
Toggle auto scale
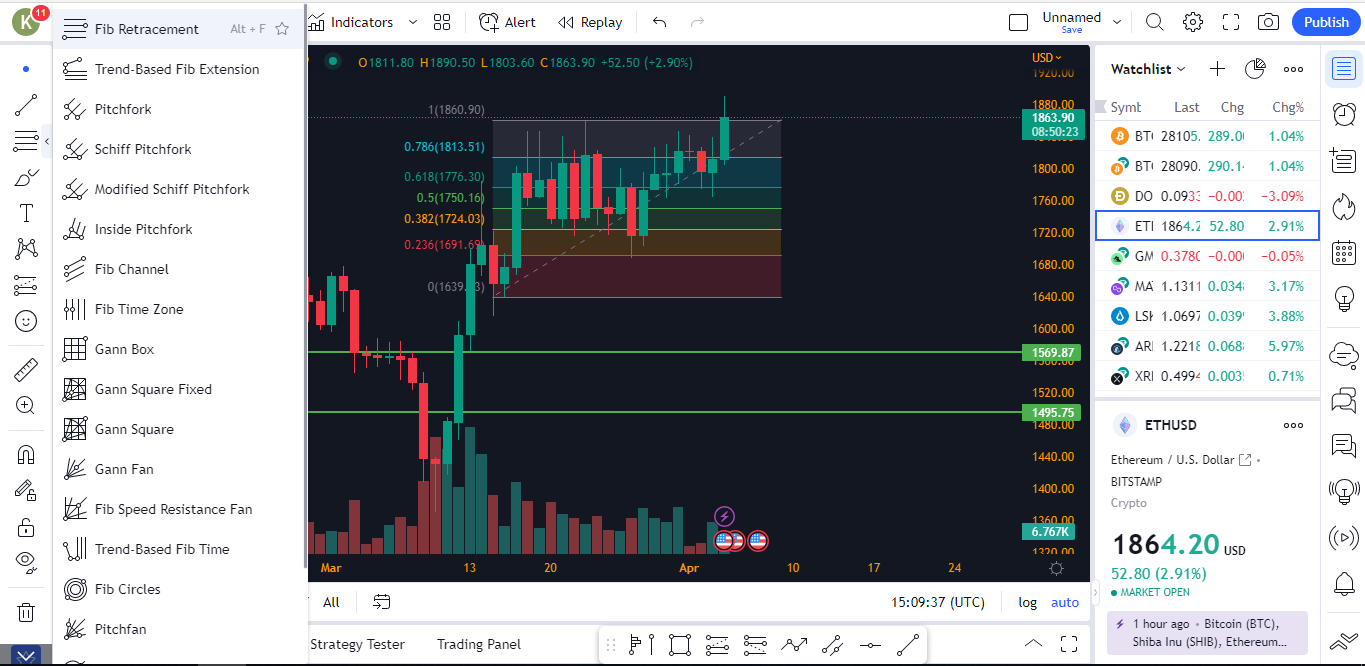[1065, 602]
